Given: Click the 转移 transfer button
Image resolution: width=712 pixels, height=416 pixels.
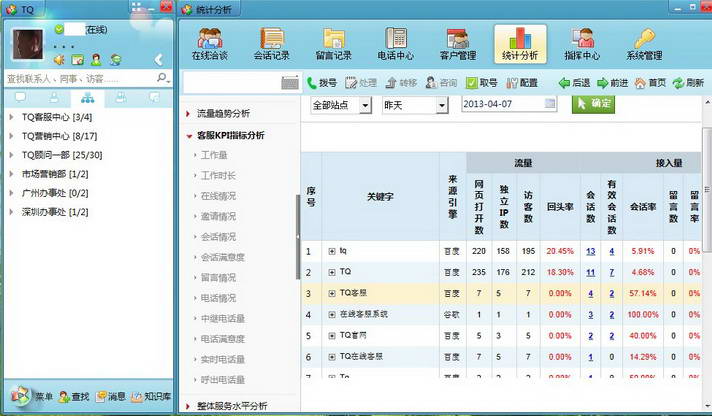Looking at the screenshot, I should [401, 83].
